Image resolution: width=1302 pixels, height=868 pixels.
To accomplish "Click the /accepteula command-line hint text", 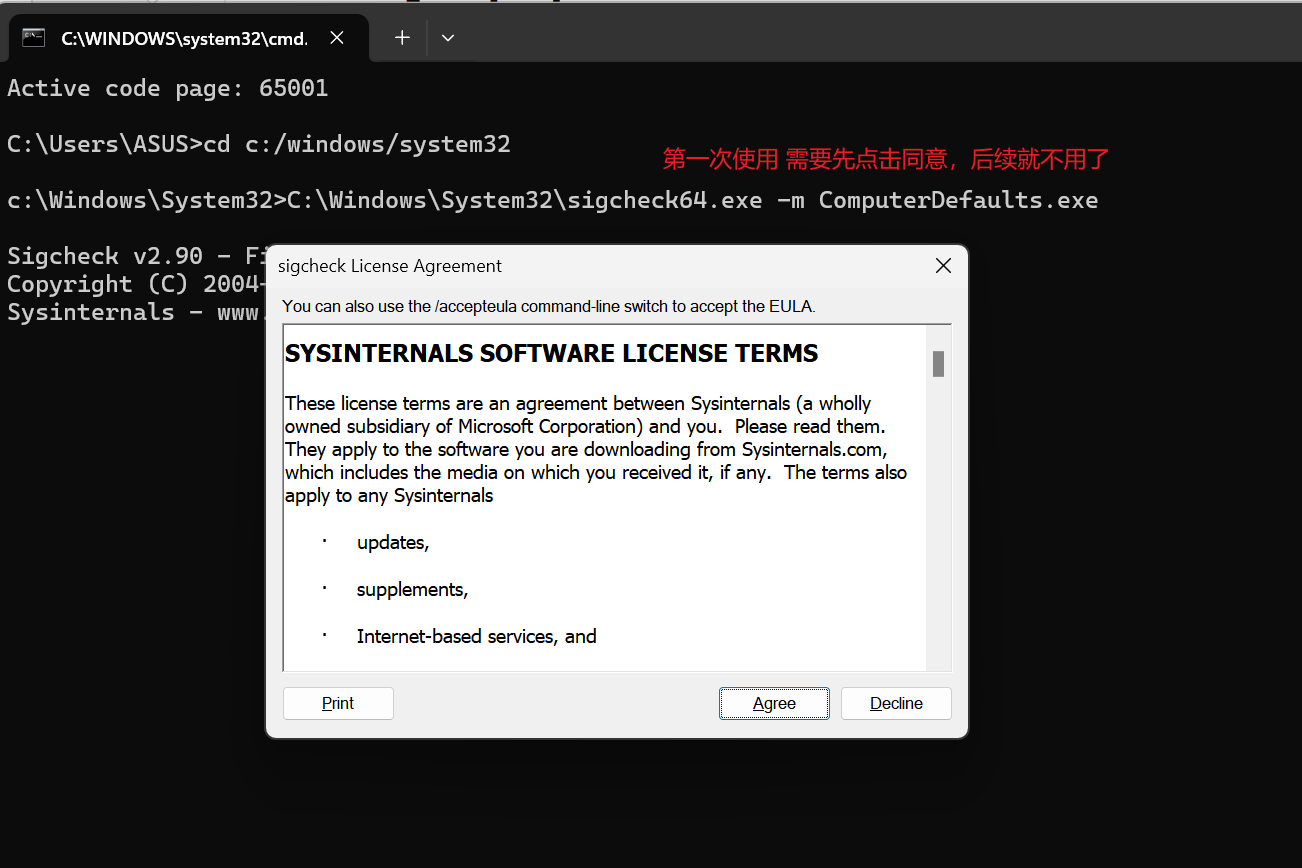I will [548, 306].
